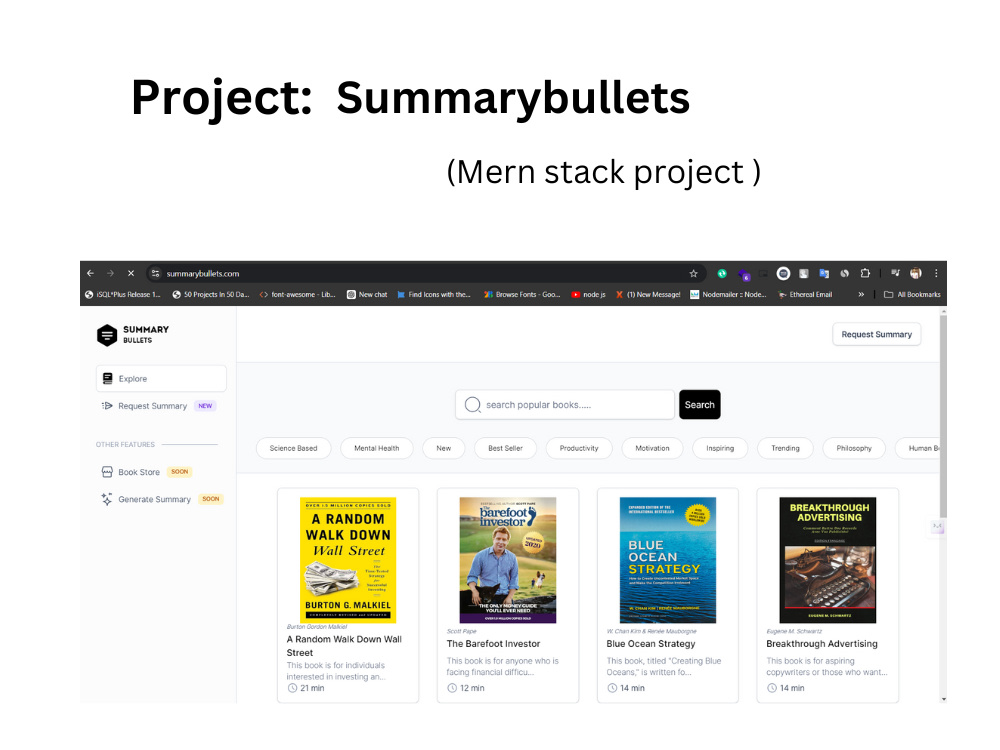Open the Chrome profile avatar

(x=916, y=273)
